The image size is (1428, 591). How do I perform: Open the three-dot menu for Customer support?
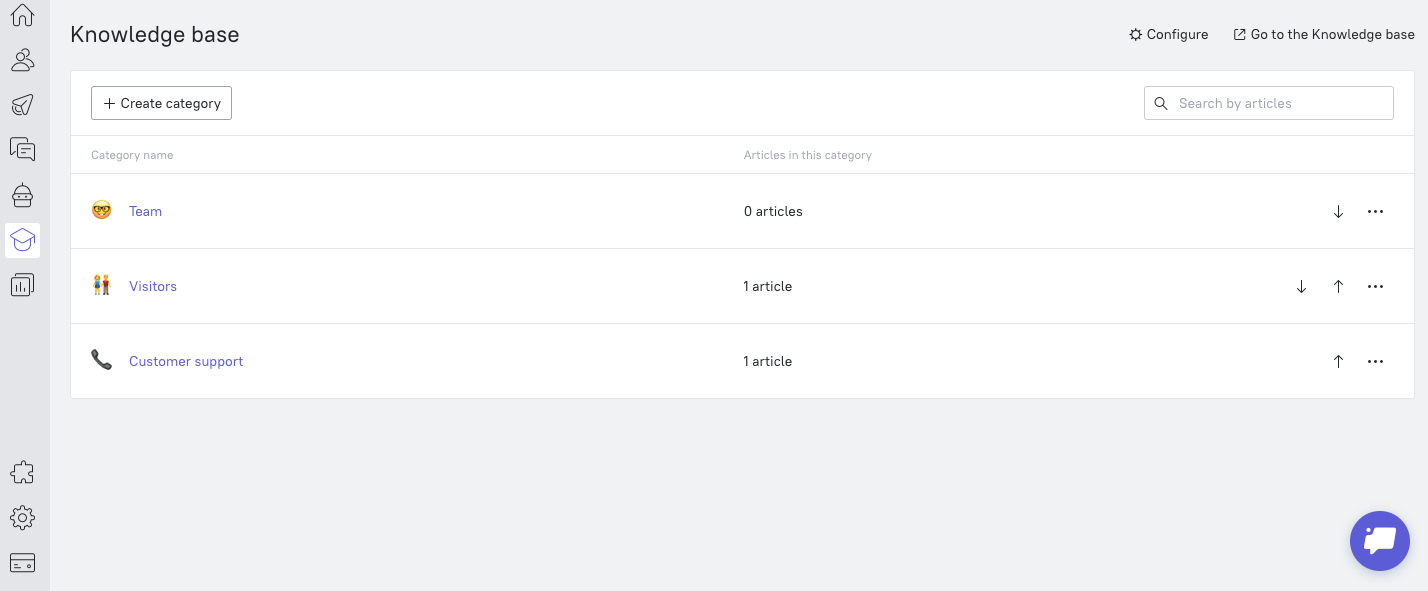click(x=1375, y=362)
